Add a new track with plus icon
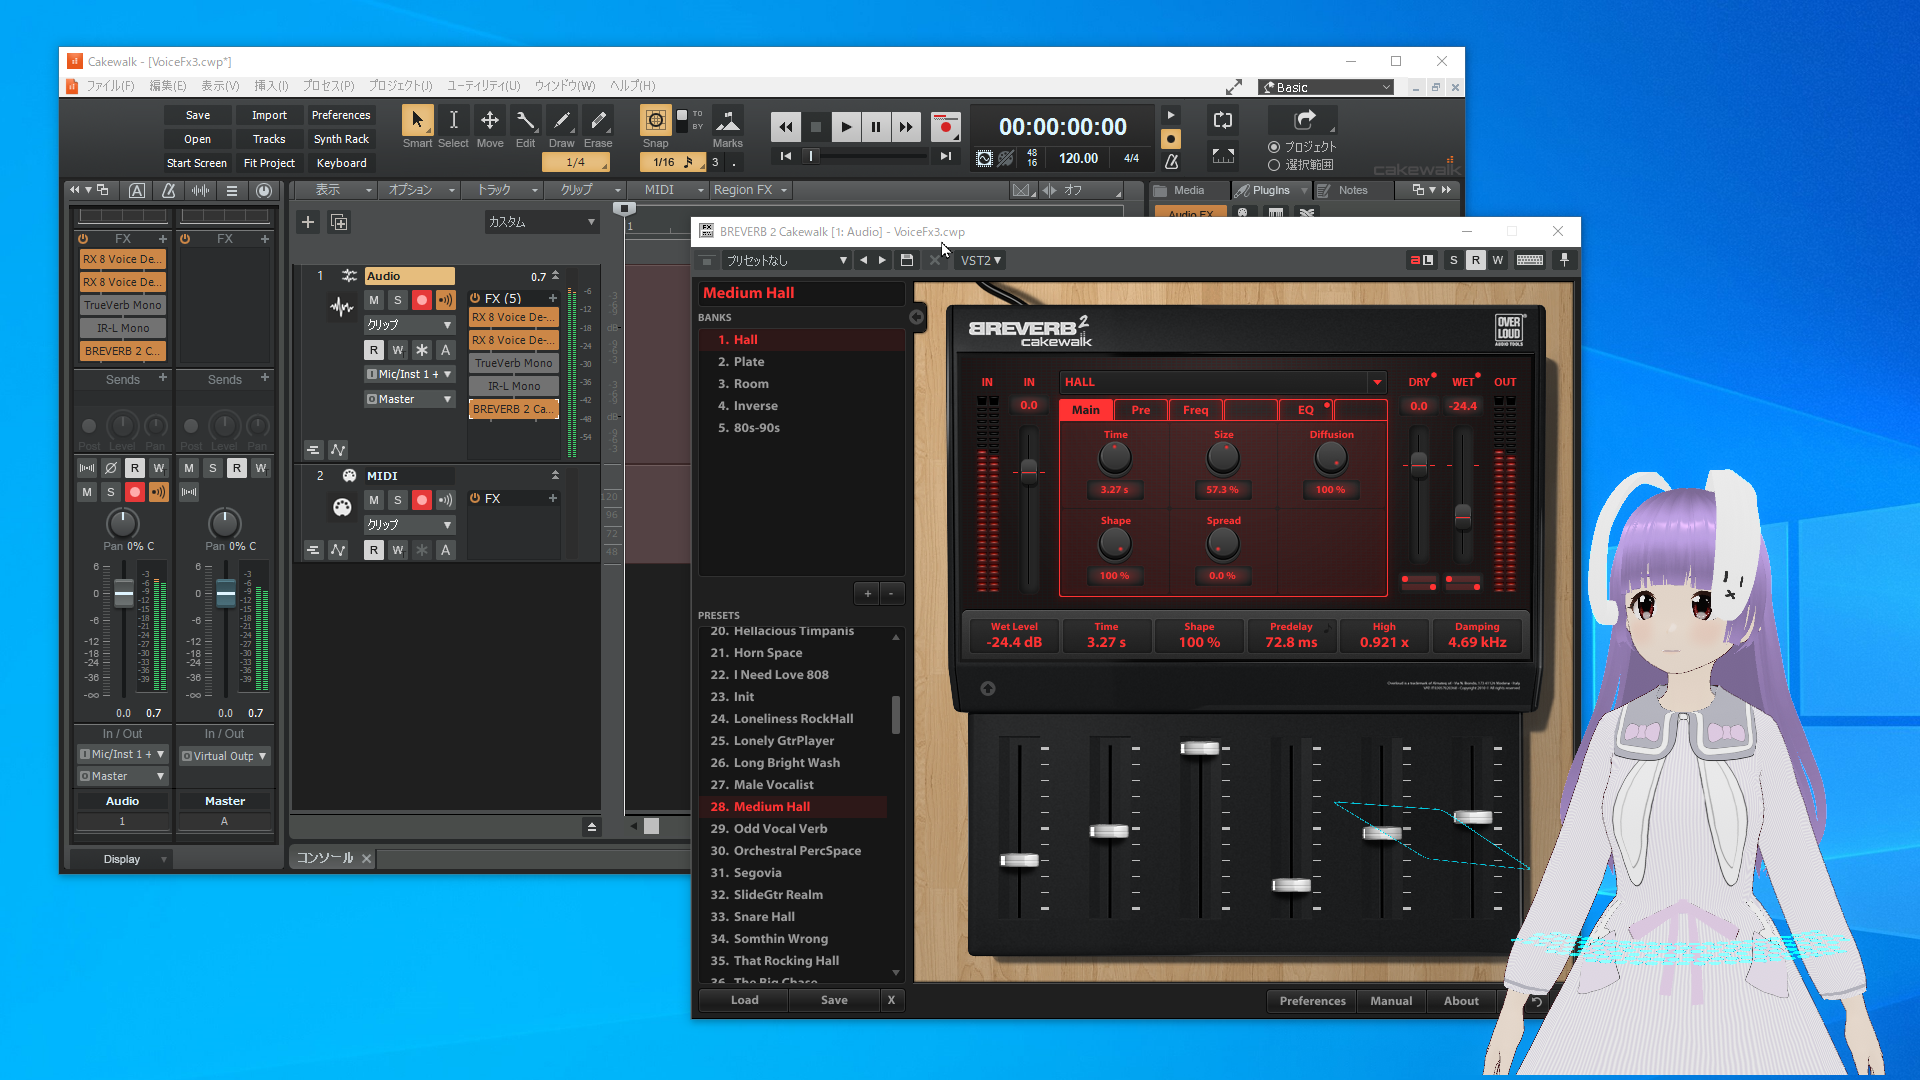 [x=308, y=222]
